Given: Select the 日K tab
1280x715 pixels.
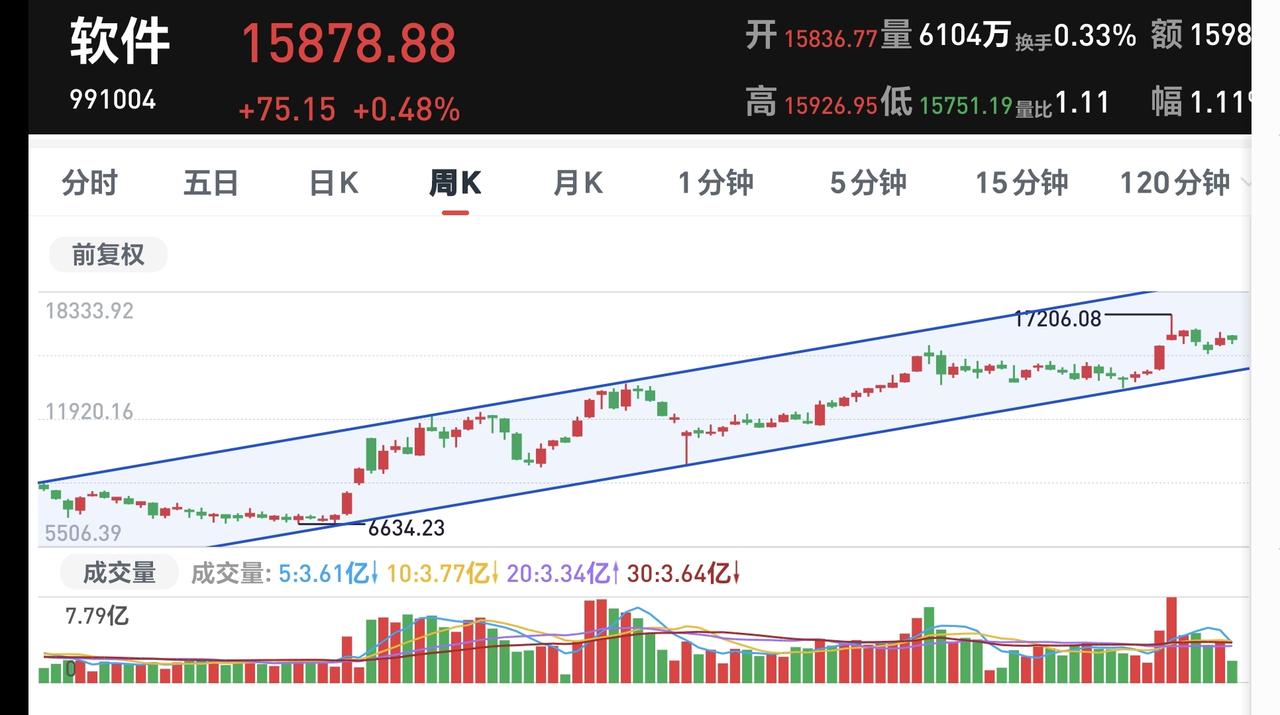Looking at the screenshot, I should (333, 183).
